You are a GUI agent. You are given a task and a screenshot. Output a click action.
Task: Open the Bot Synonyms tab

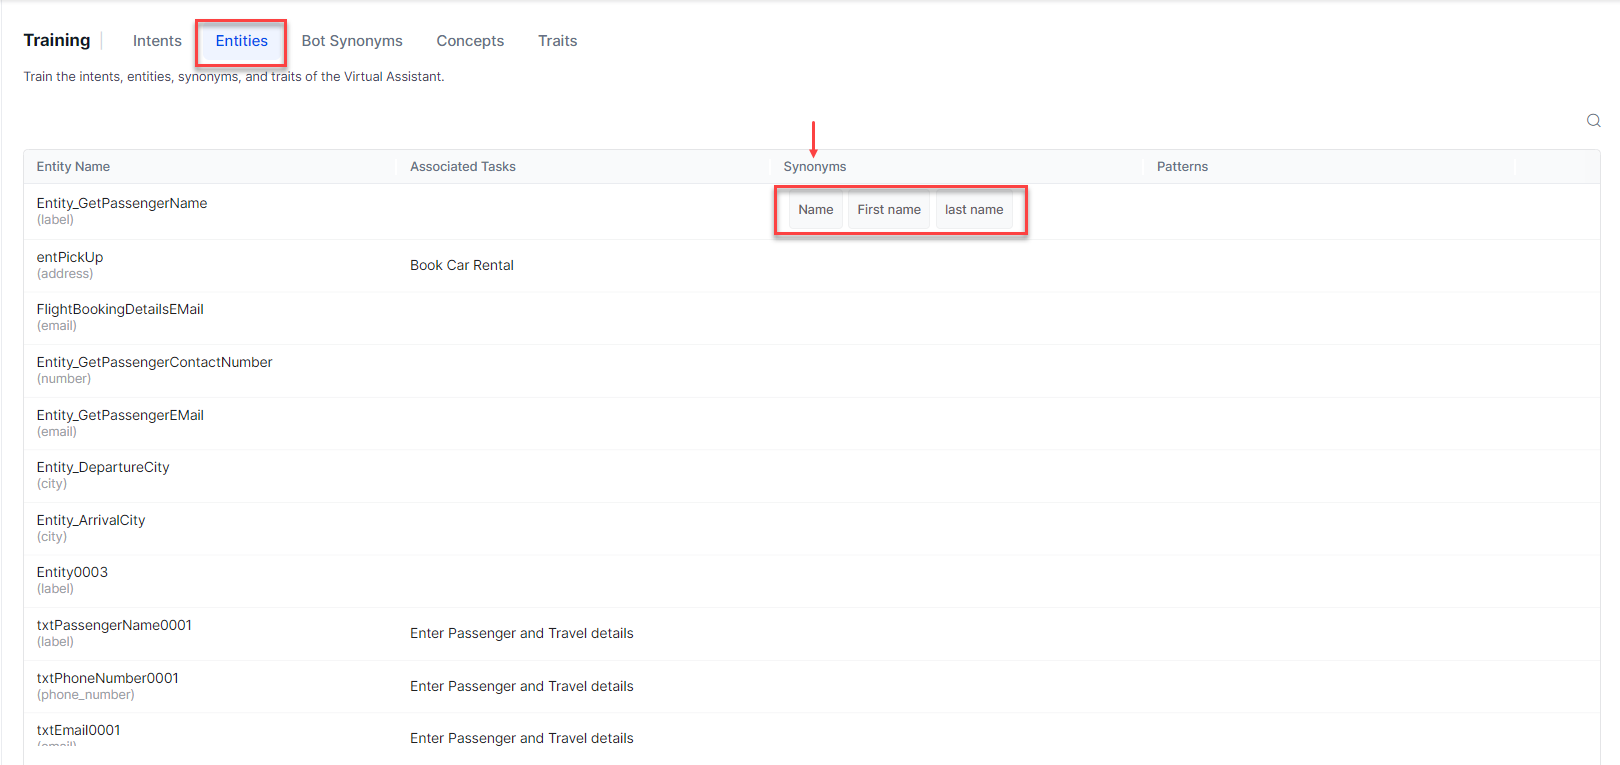pyautogui.click(x=352, y=41)
